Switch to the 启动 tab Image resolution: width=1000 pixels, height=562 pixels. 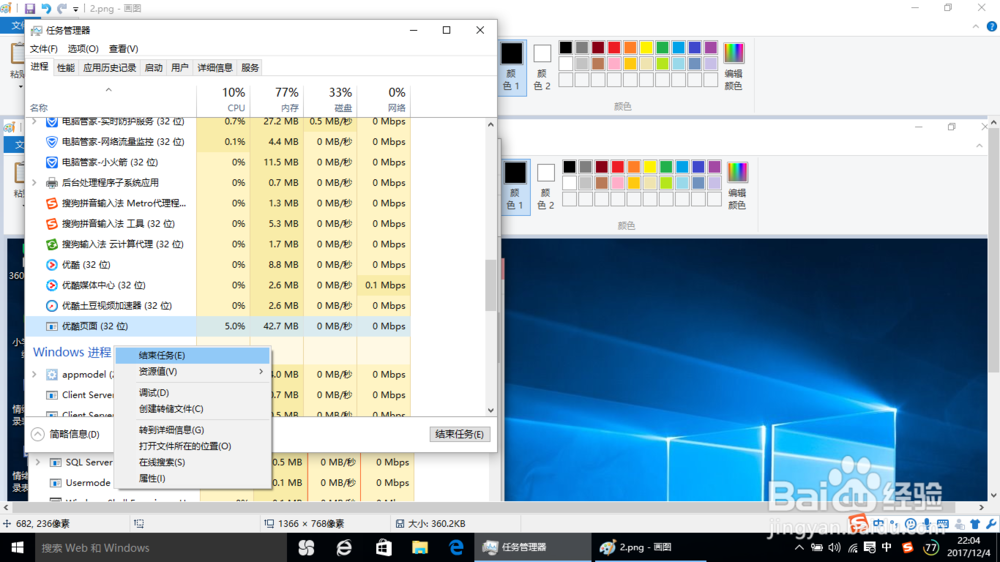pos(154,68)
